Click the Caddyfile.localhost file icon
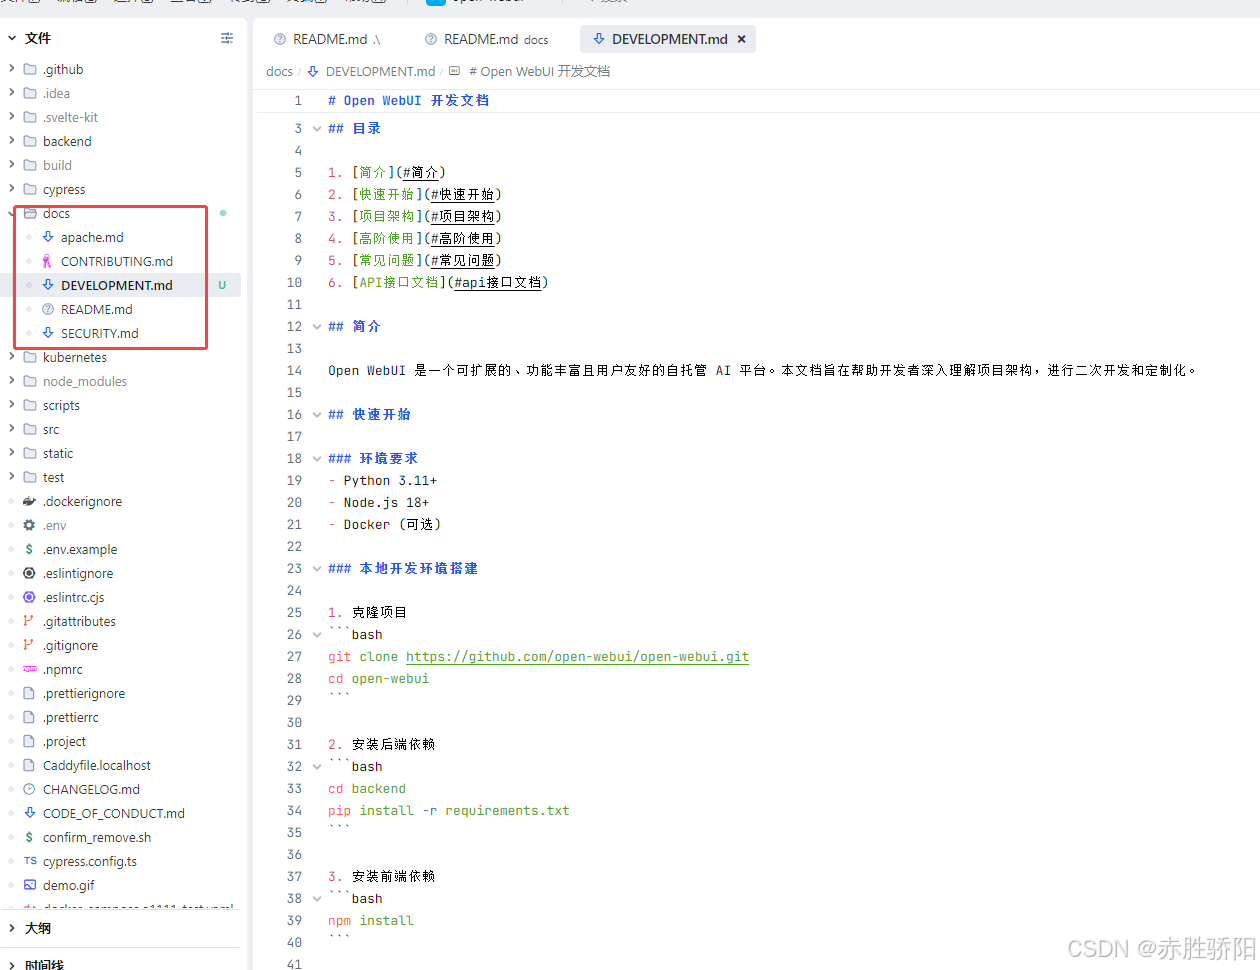This screenshot has height=970, width=1260. pyautogui.click(x=30, y=765)
